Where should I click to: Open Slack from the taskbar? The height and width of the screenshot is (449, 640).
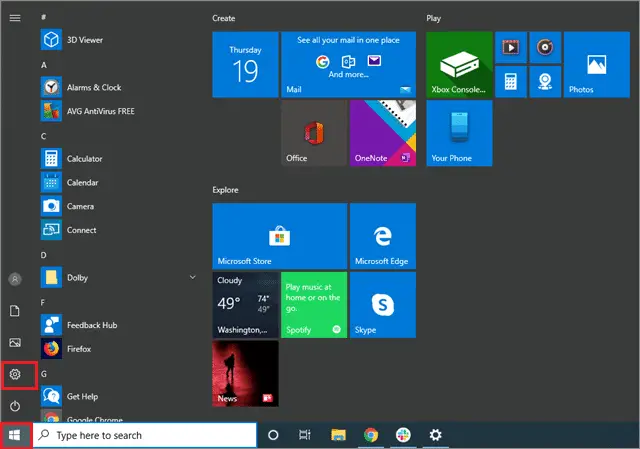pos(403,435)
